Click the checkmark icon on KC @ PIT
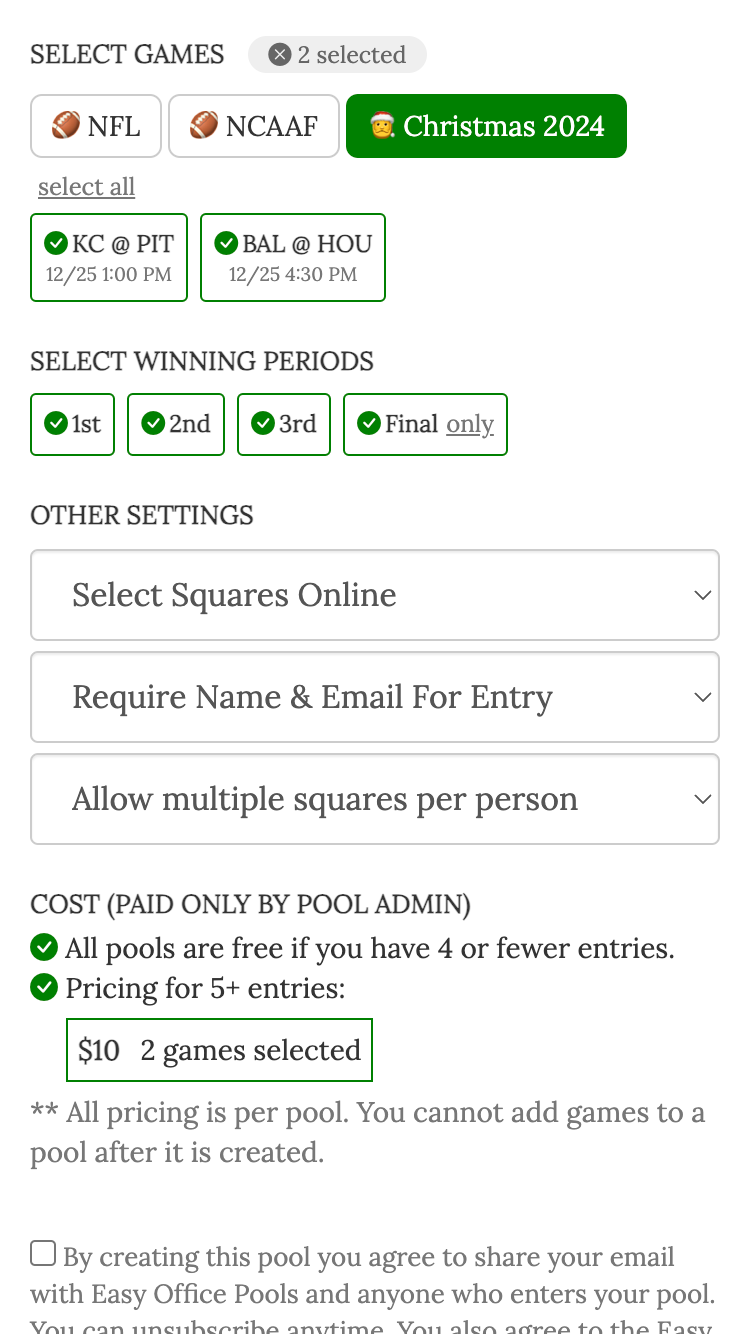Image resolution: width=750 pixels, height=1334 pixels. (57, 243)
